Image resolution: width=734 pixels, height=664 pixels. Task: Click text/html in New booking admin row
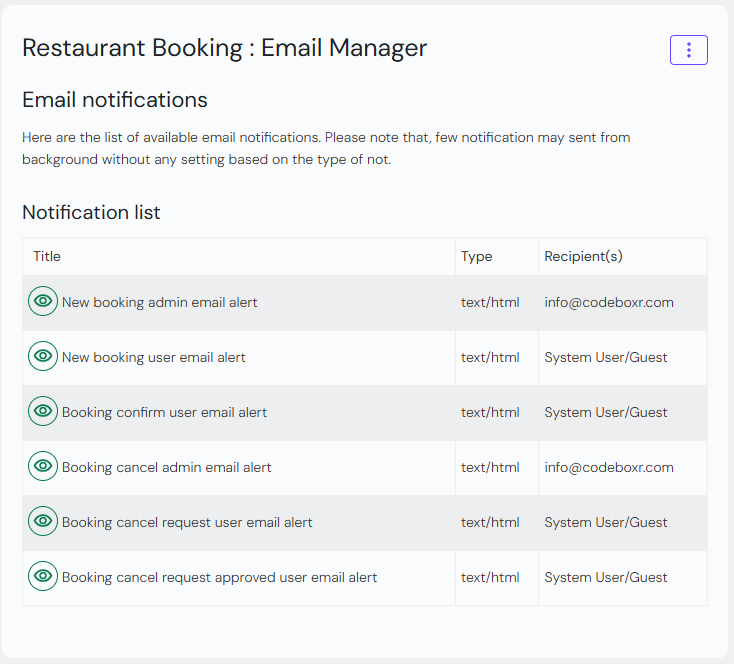pyautogui.click(x=490, y=302)
